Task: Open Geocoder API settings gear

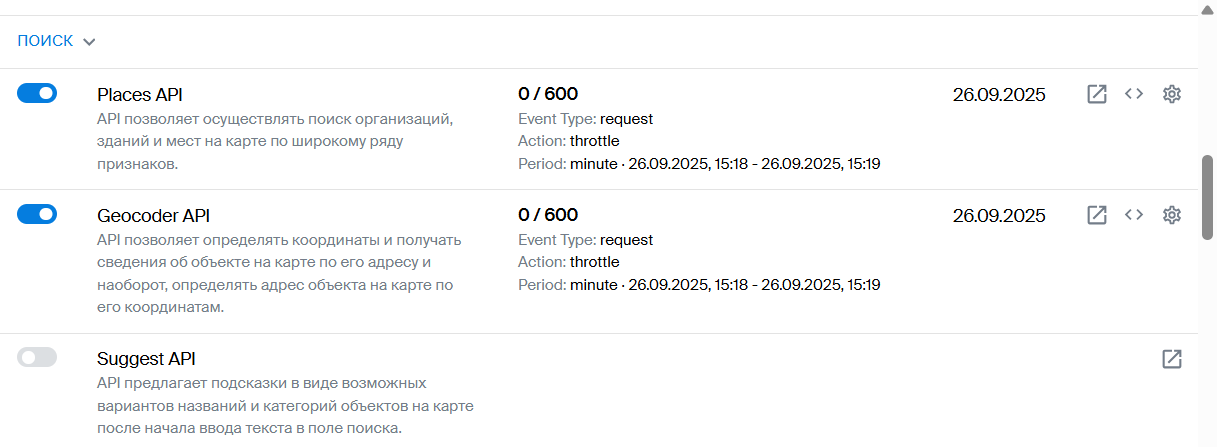Action: (1172, 215)
